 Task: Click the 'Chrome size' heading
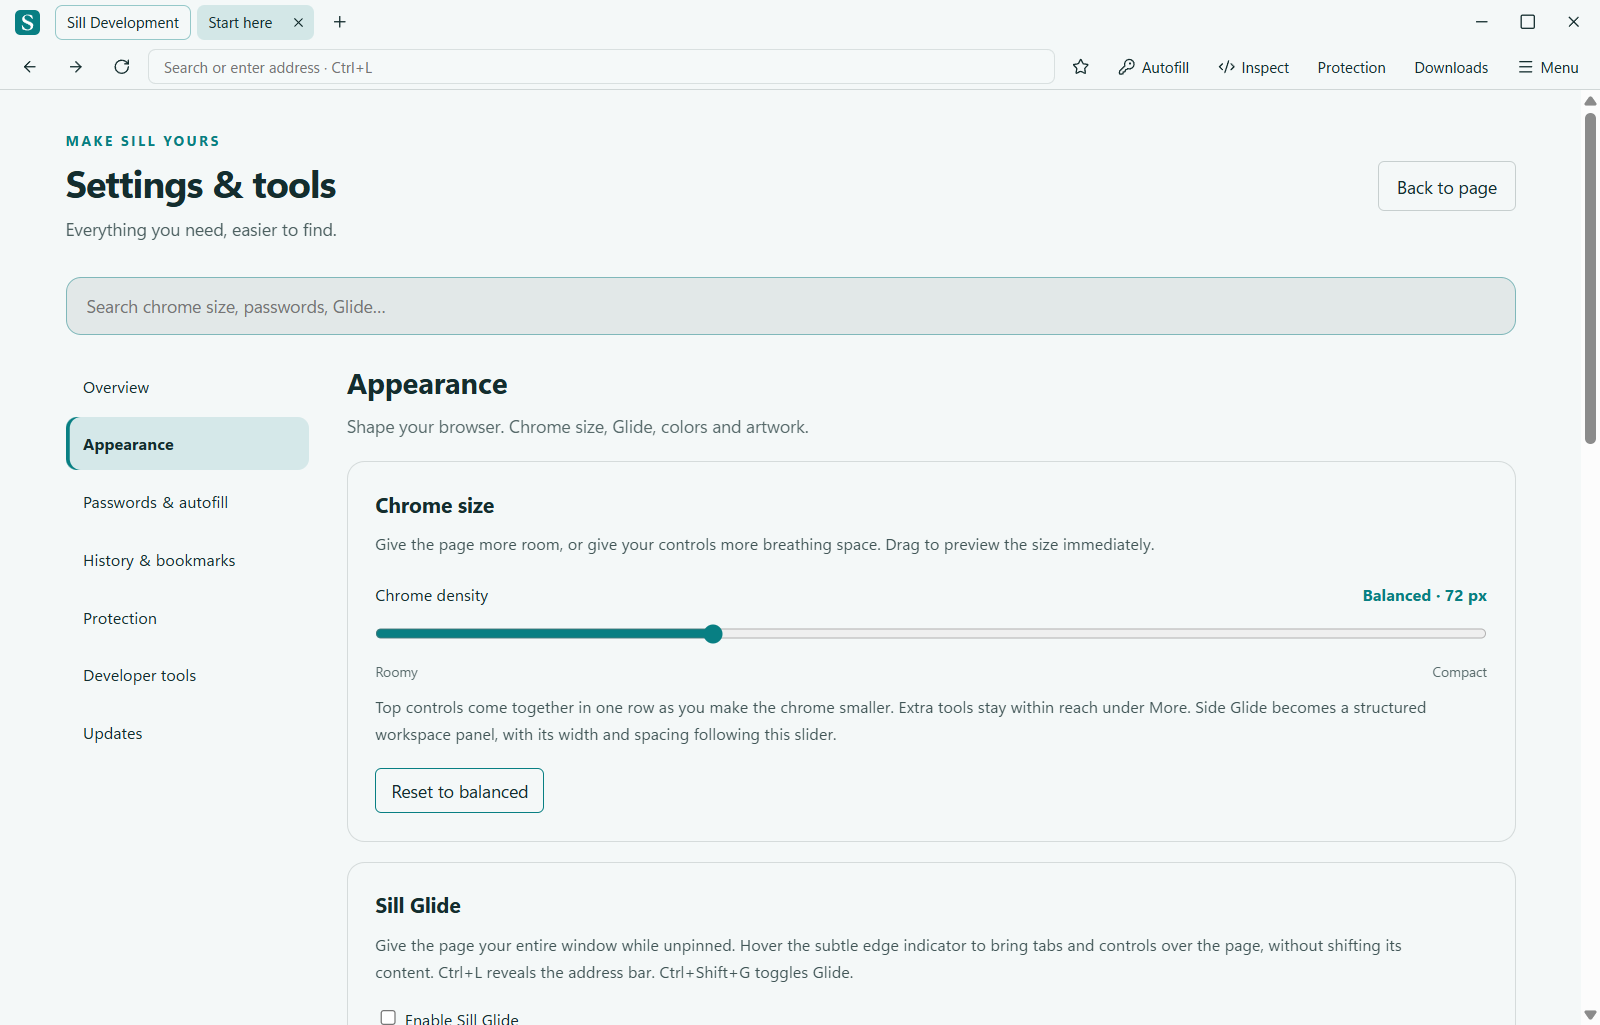[435, 506]
